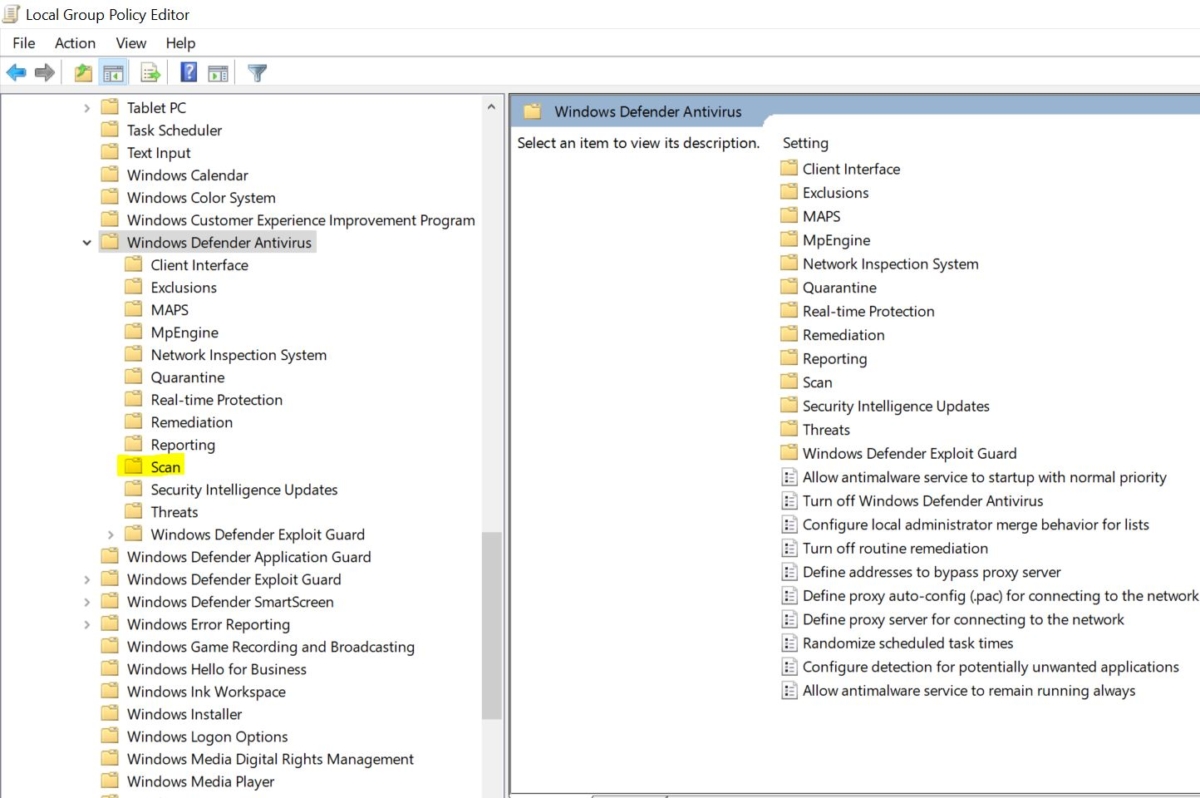
Task: Select the highlighted Scan folder in the tree
Action: coord(164,466)
